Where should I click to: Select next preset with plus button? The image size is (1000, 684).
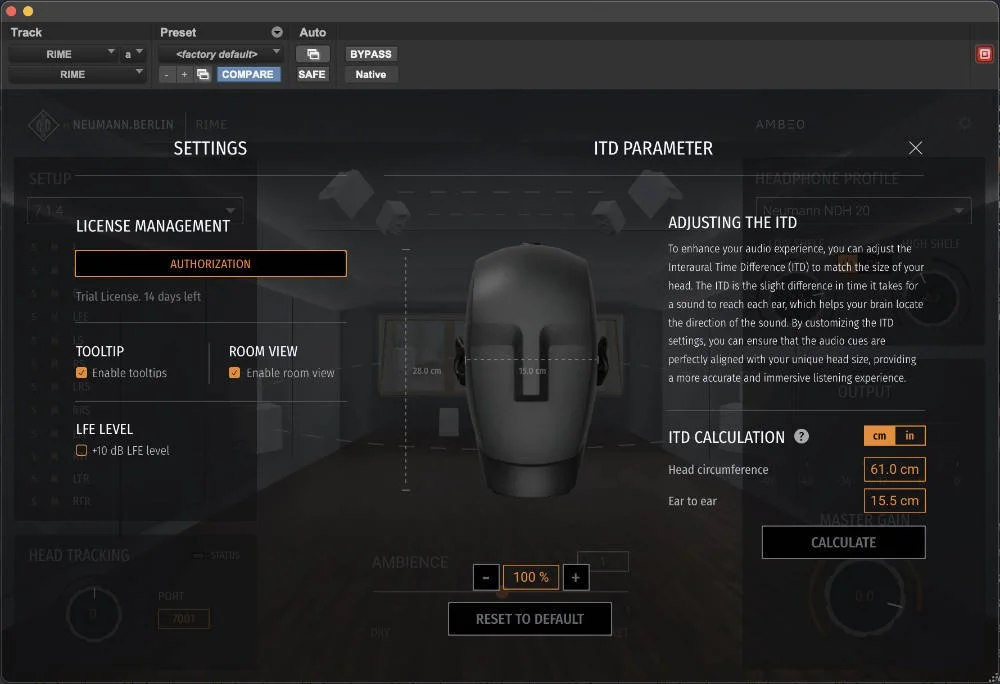point(184,75)
